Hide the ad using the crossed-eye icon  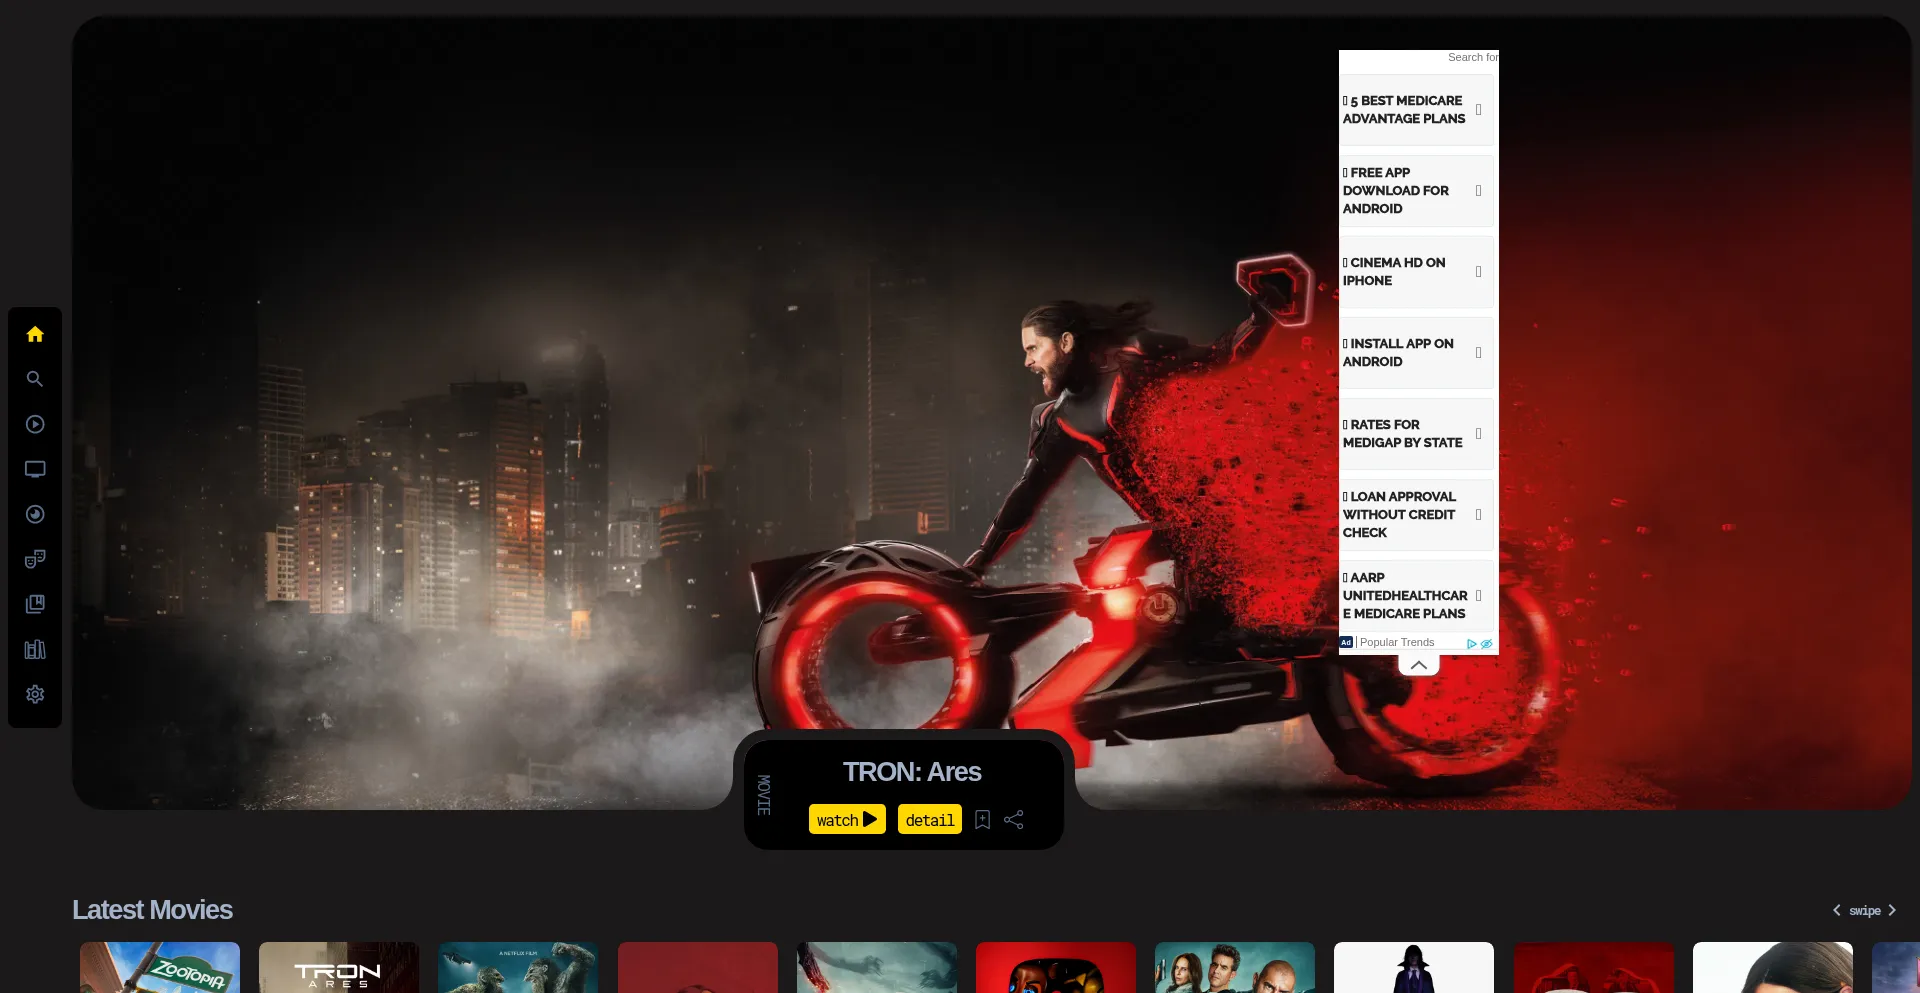(x=1486, y=643)
